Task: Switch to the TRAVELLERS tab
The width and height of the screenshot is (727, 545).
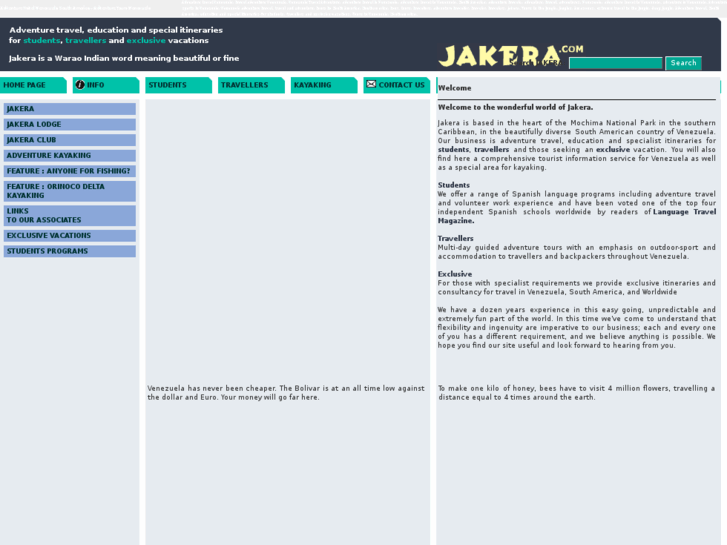Action: pos(251,85)
